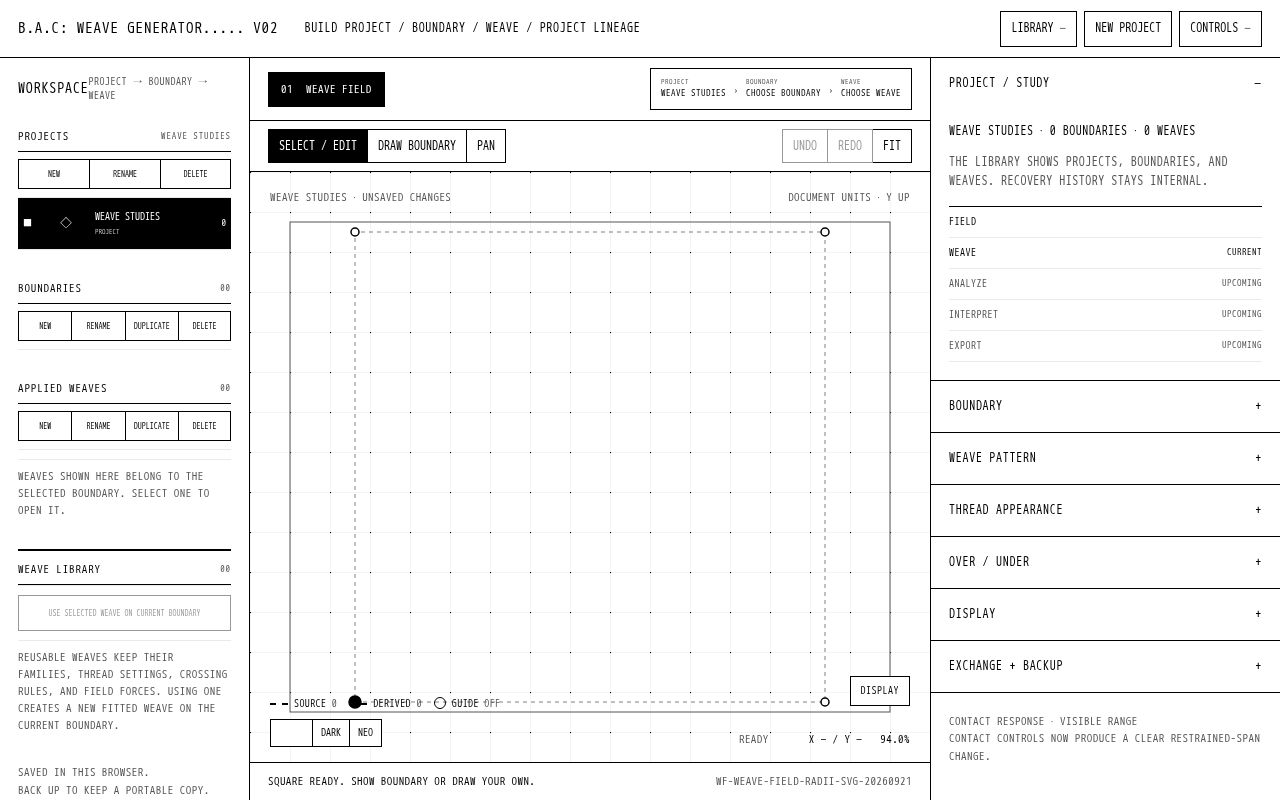1280x800 pixels.
Task: Switch to the Draw Boundary tool
Action: (417, 146)
